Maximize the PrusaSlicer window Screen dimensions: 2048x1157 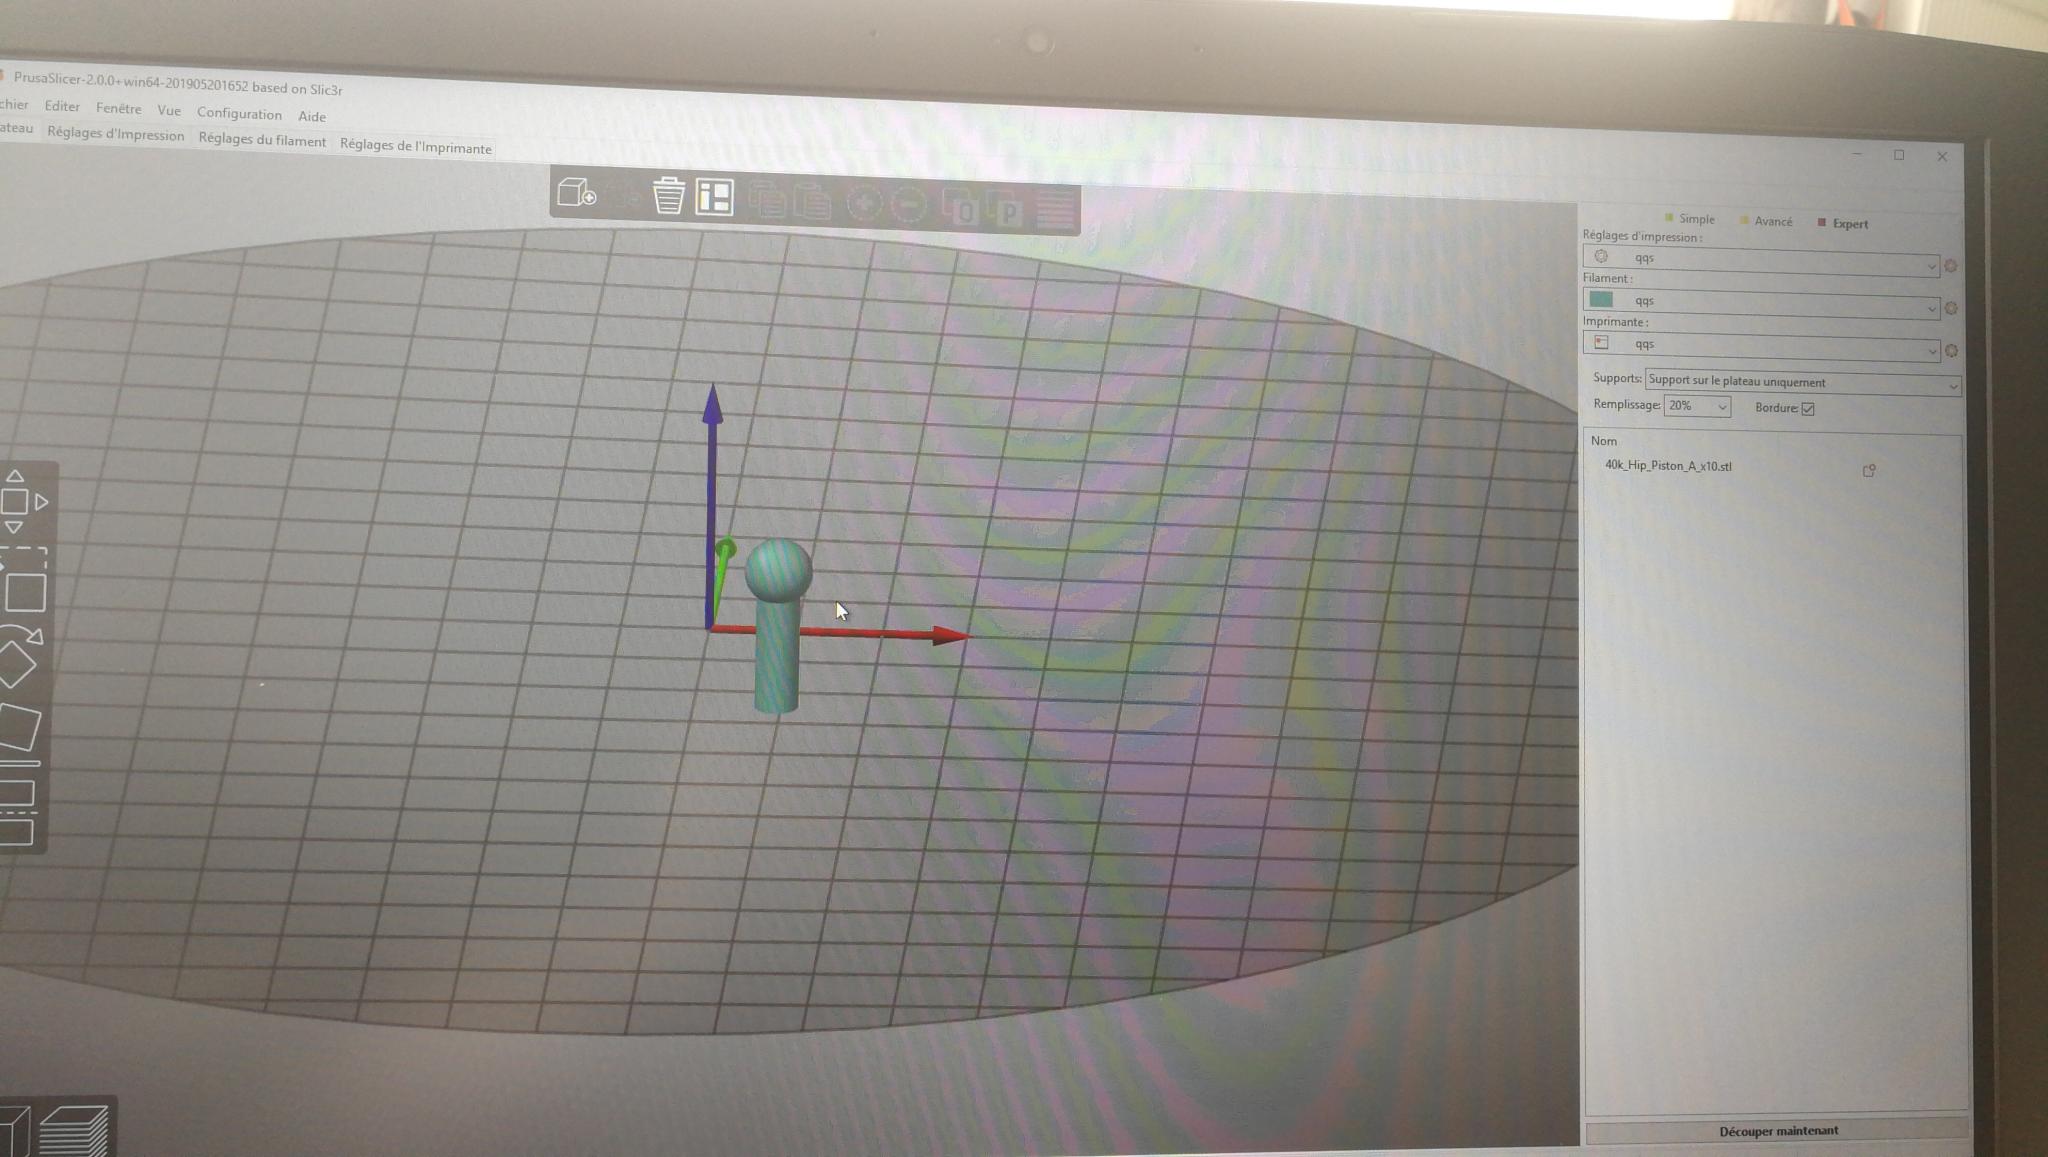pos(1898,155)
